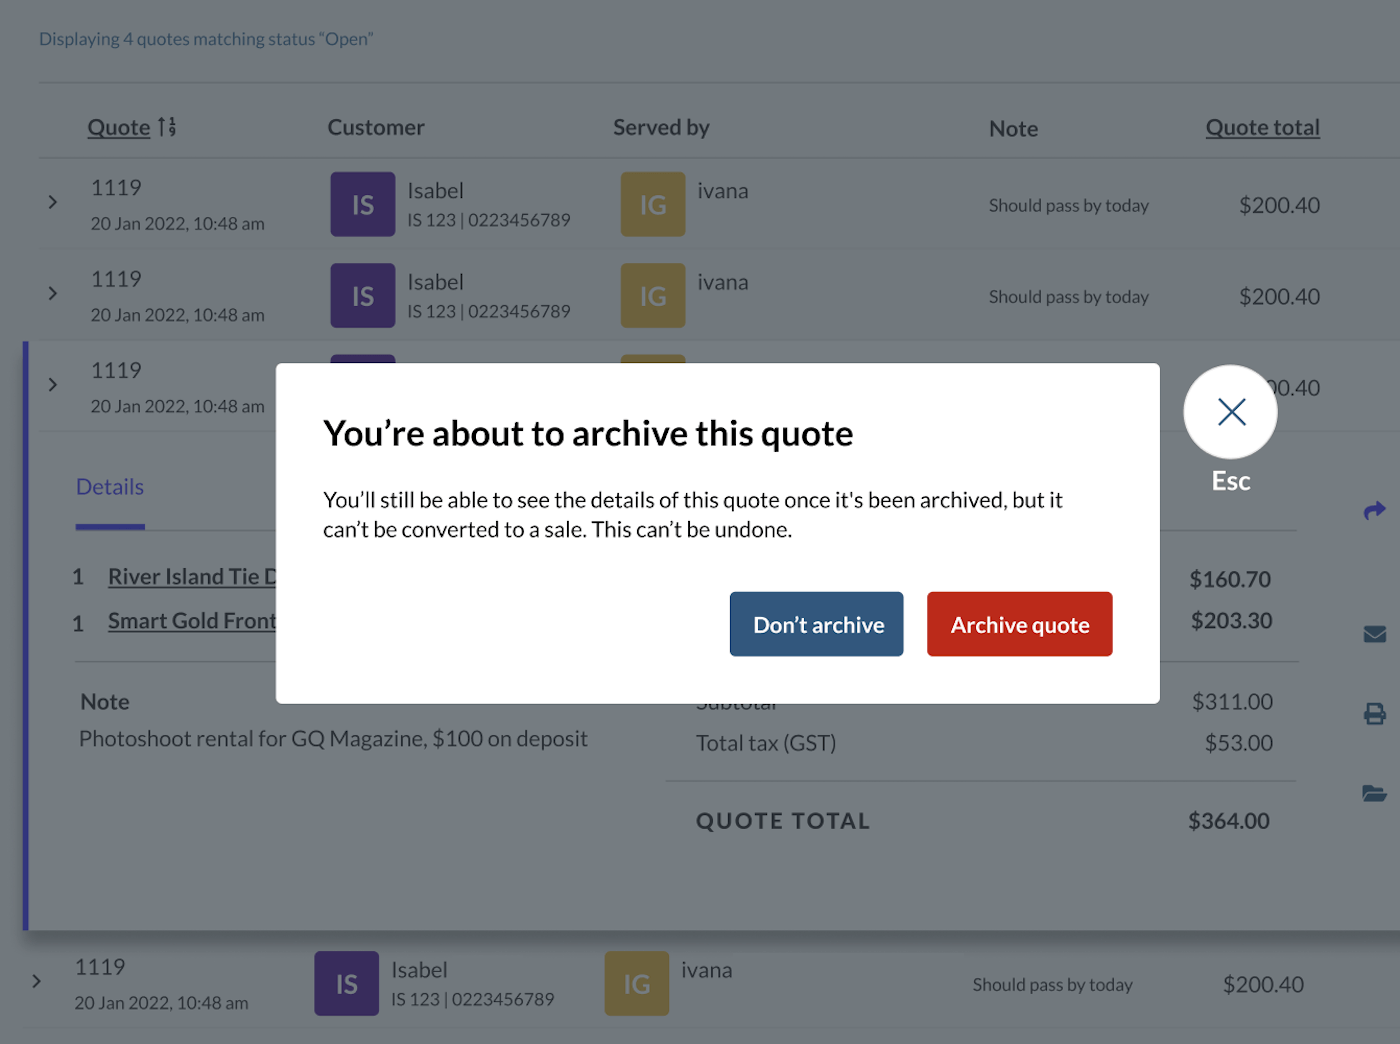Screen dimensions: 1400x1044
Task: Click ivana's IG avatar in the first row
Action: [652, 204]
